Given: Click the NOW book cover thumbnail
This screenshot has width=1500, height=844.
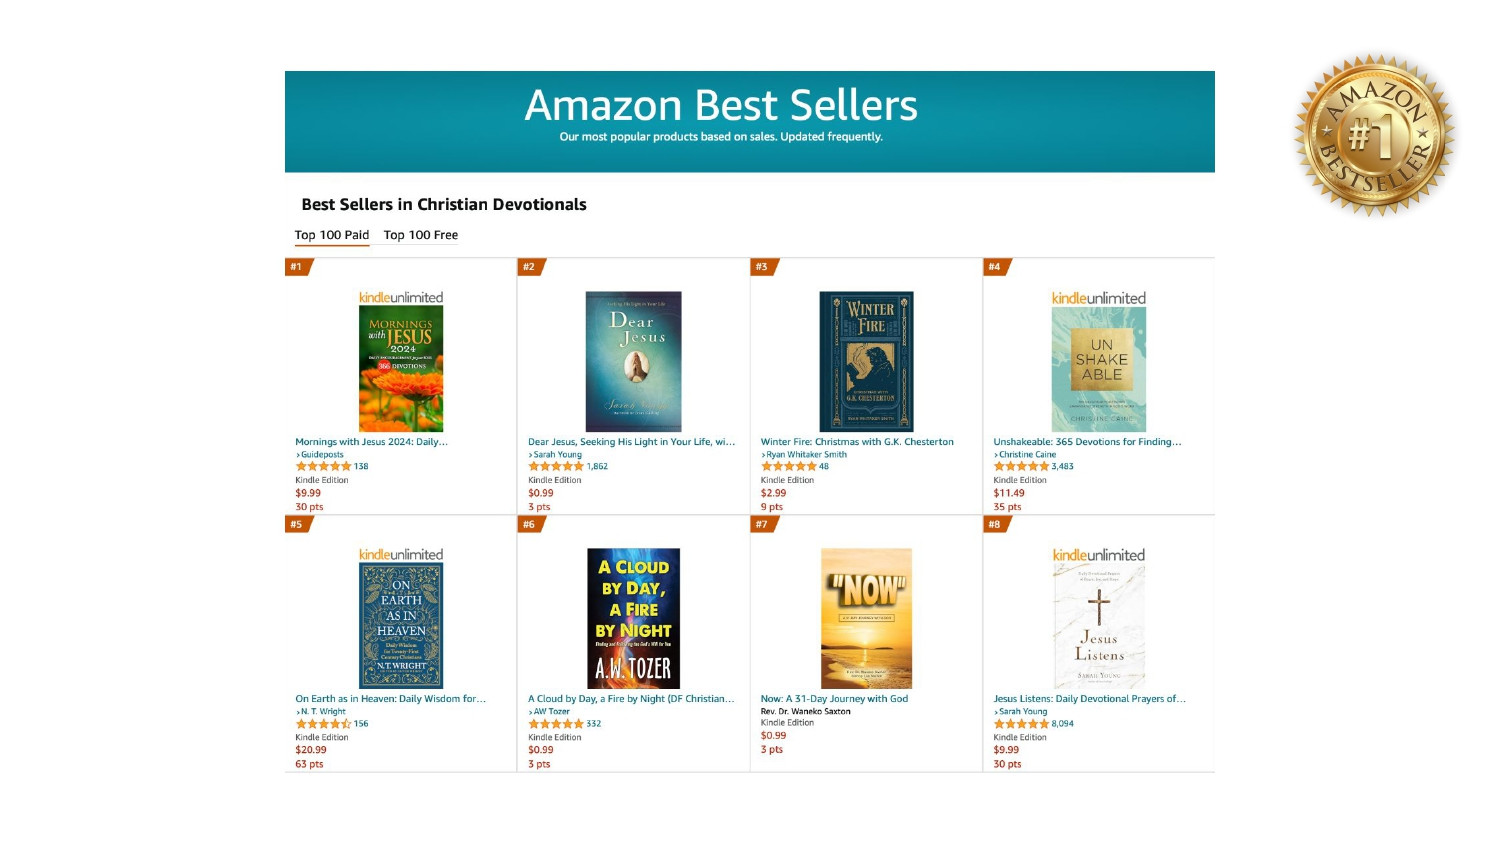Looking at the screenshot, I should pos(866,618).
